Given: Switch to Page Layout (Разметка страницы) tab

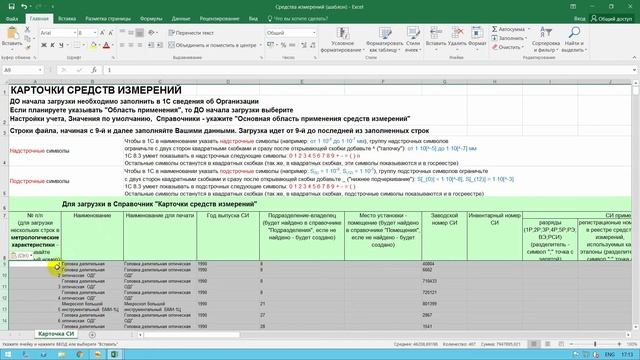Looking at the screenshot, I should pos(108,19).
